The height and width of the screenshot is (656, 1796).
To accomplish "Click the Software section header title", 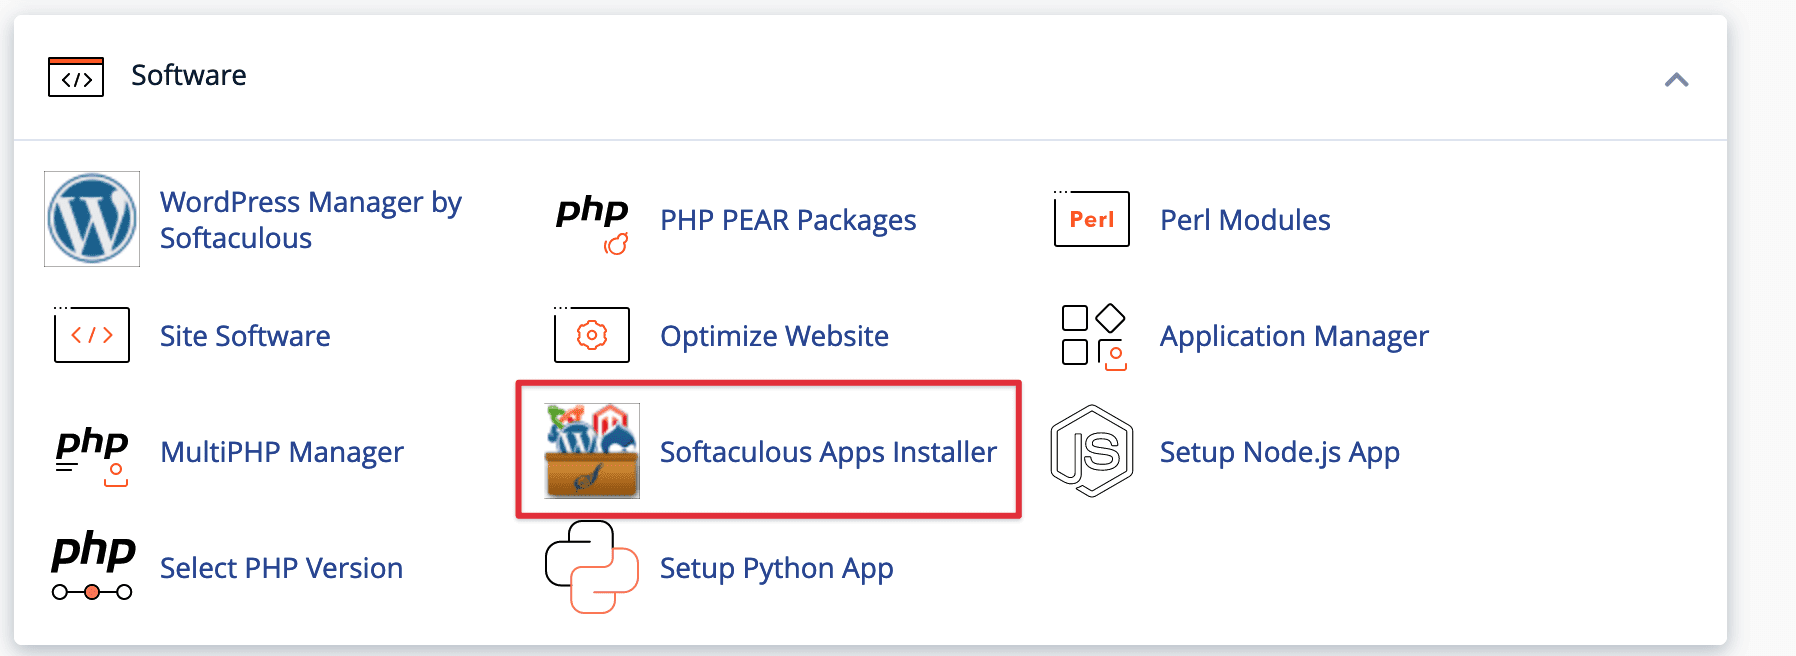I will coord(189,76).
